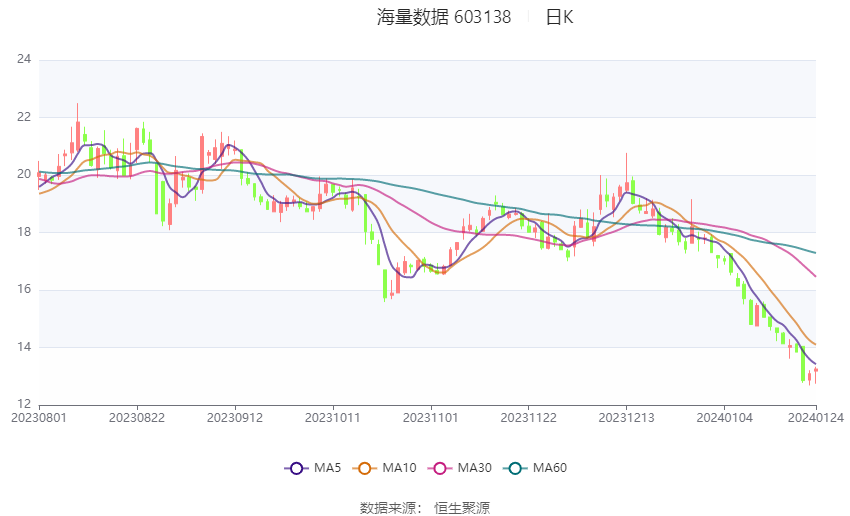Click the 12 price axis label
Viewport: 850px width, 516px height.
[24, 405]
